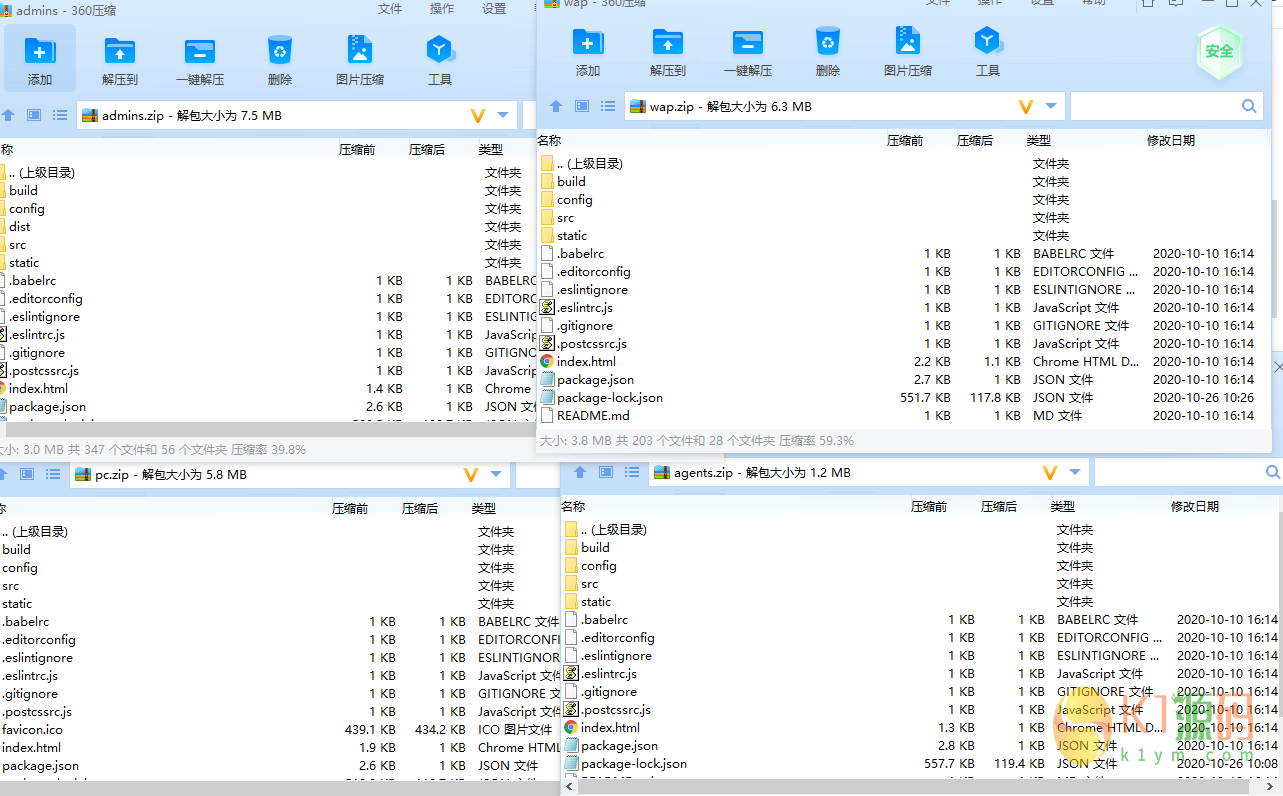Screen dimensions: 1283x796
Task: Expand admins.zip address dropdown arrow
Action: (503, 116)
